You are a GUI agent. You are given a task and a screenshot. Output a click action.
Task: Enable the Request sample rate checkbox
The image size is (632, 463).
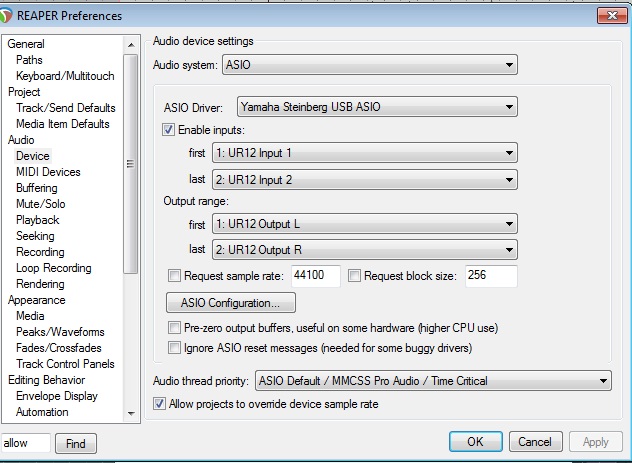(175, 276)
